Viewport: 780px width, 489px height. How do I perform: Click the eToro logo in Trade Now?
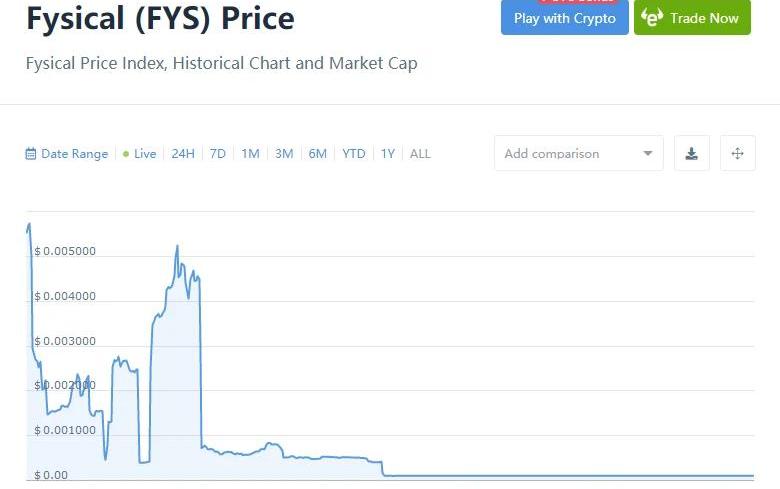[652, 18]
